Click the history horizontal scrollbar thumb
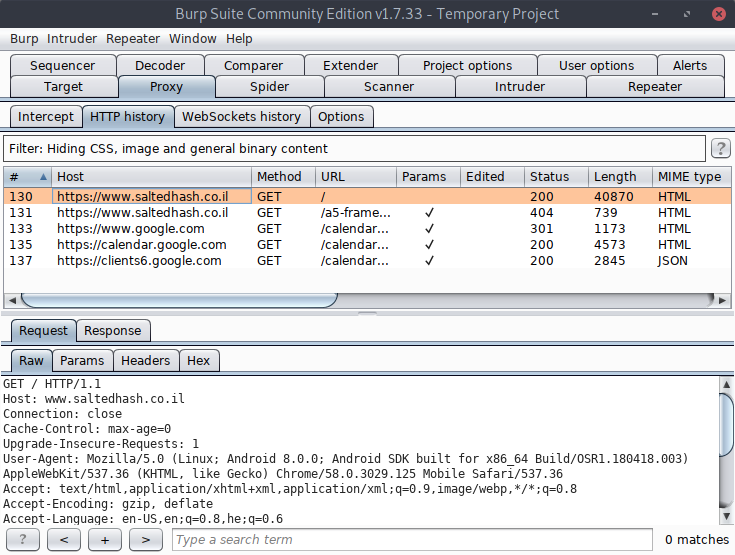Viewport: 735px width, 555px height. [x=179, y=300]
